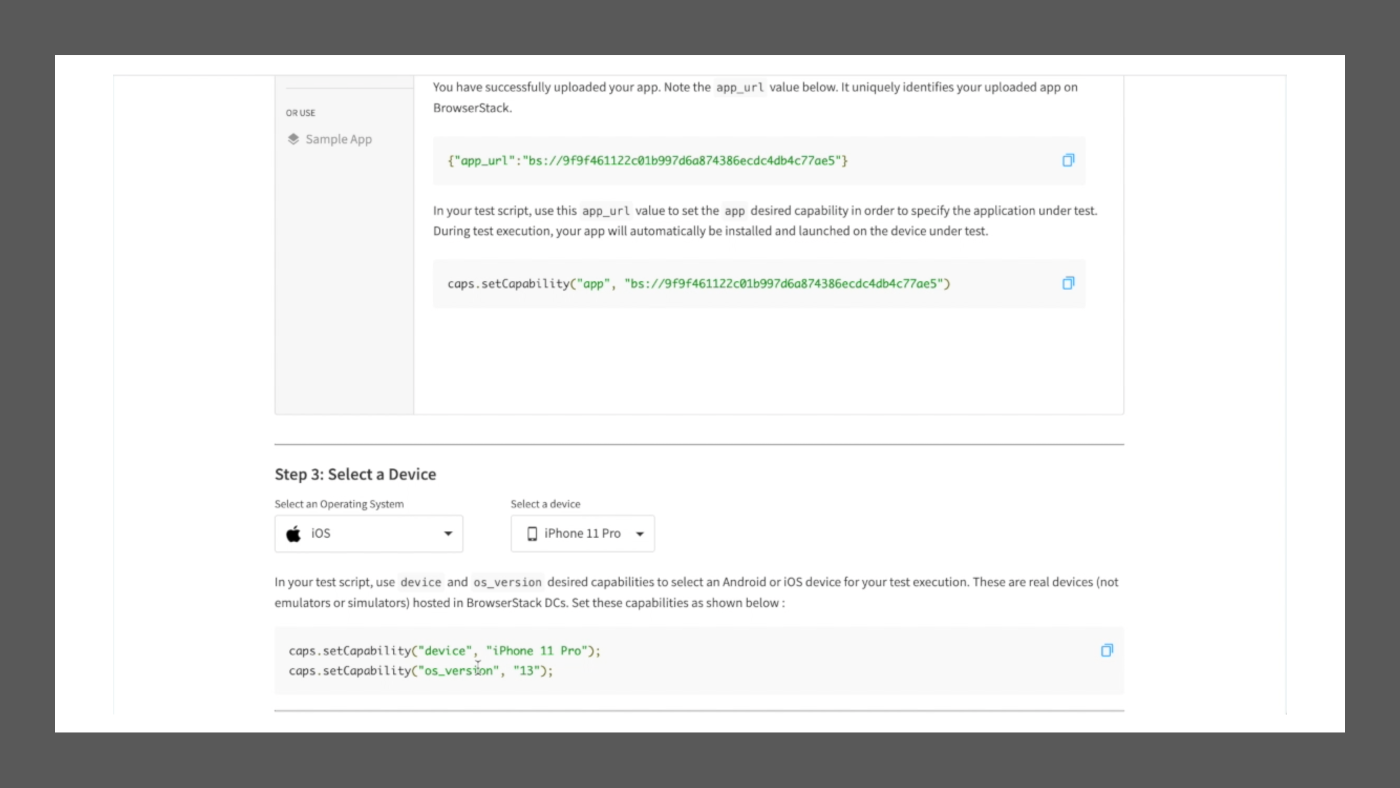This screenshot has height=788, width=1400.
Task: Click the Step 3: Select a Device heading
Action: pyautogui.click(x=355, y=474)
